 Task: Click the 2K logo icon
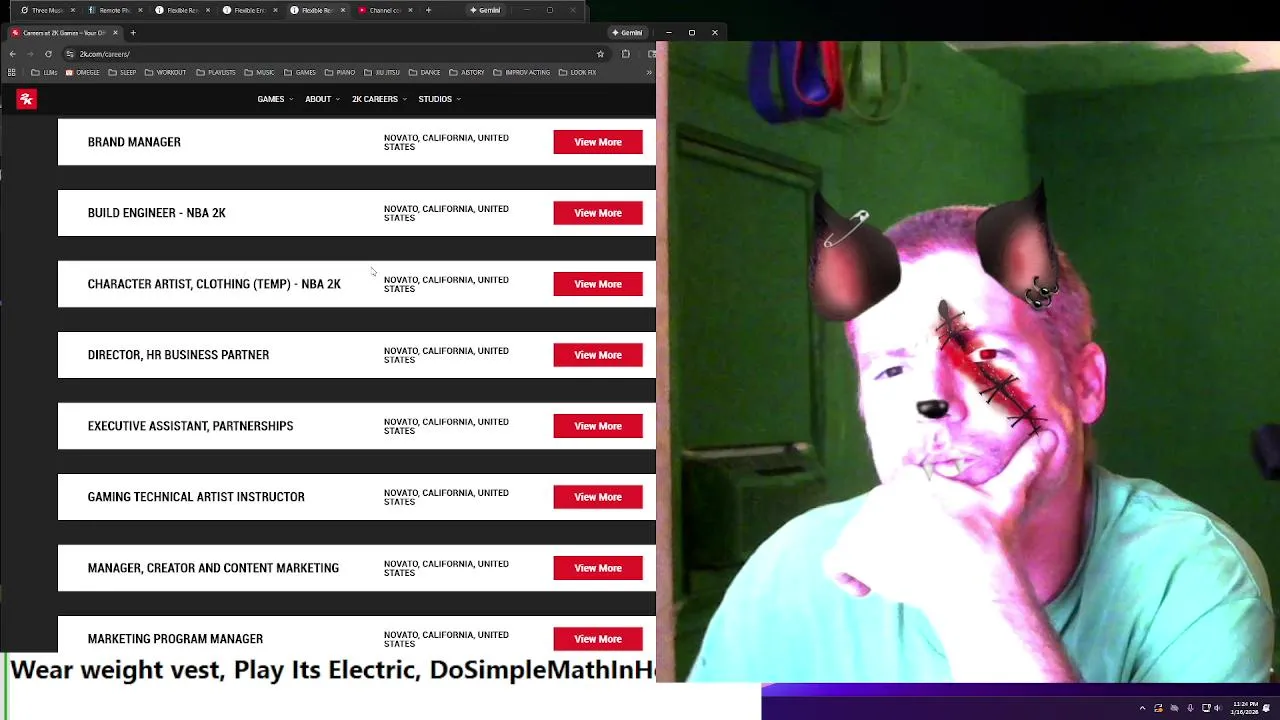tap(26, 99)
